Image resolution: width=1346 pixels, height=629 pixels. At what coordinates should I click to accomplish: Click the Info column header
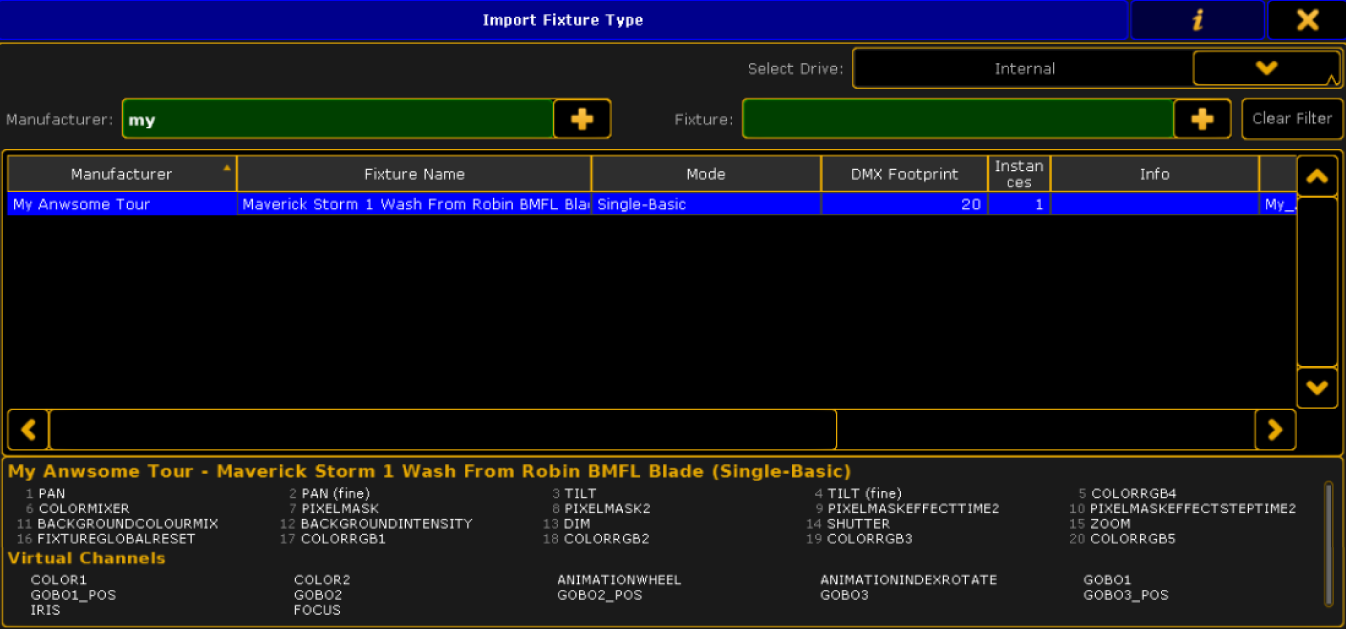point(1154,174)
